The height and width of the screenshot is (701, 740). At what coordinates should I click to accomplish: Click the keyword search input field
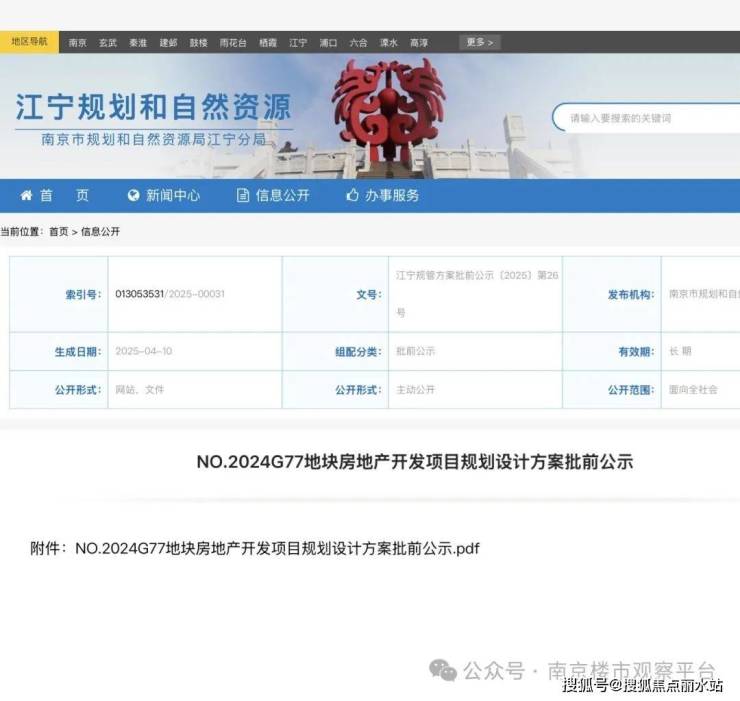point(650,118)
